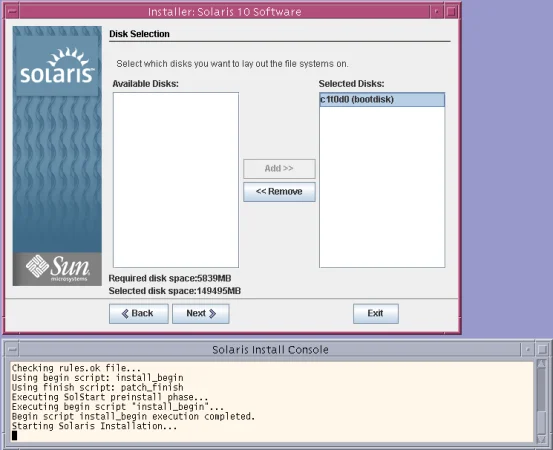The height and width of the screenshot is (450, 553).
Task: Click the Installer: Solaris 10 Software title bar
Action: [225, 12]
